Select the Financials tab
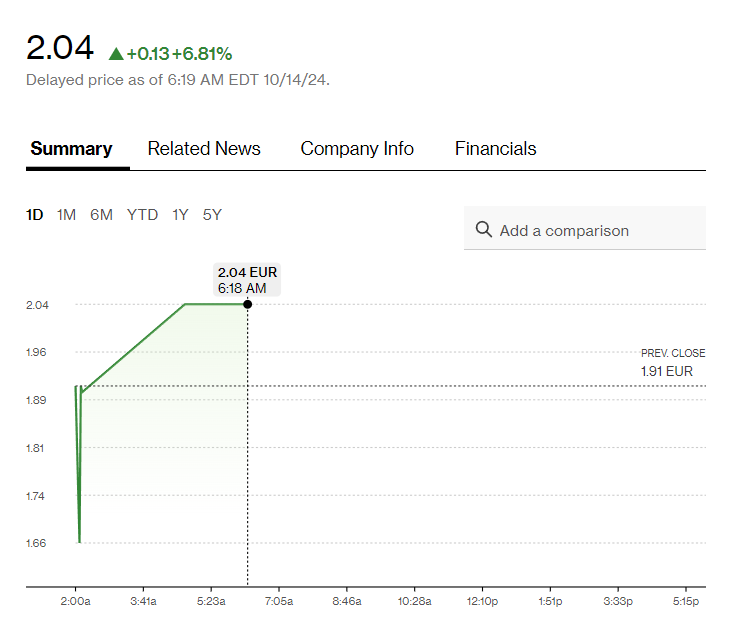Viewport: 744px width, 621px height. (495, 149)
